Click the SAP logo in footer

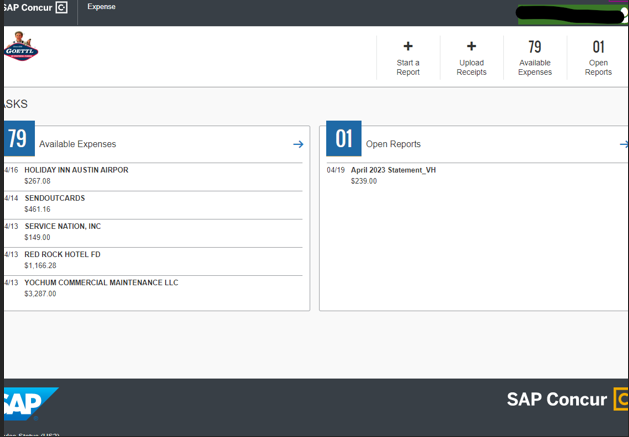30,404
